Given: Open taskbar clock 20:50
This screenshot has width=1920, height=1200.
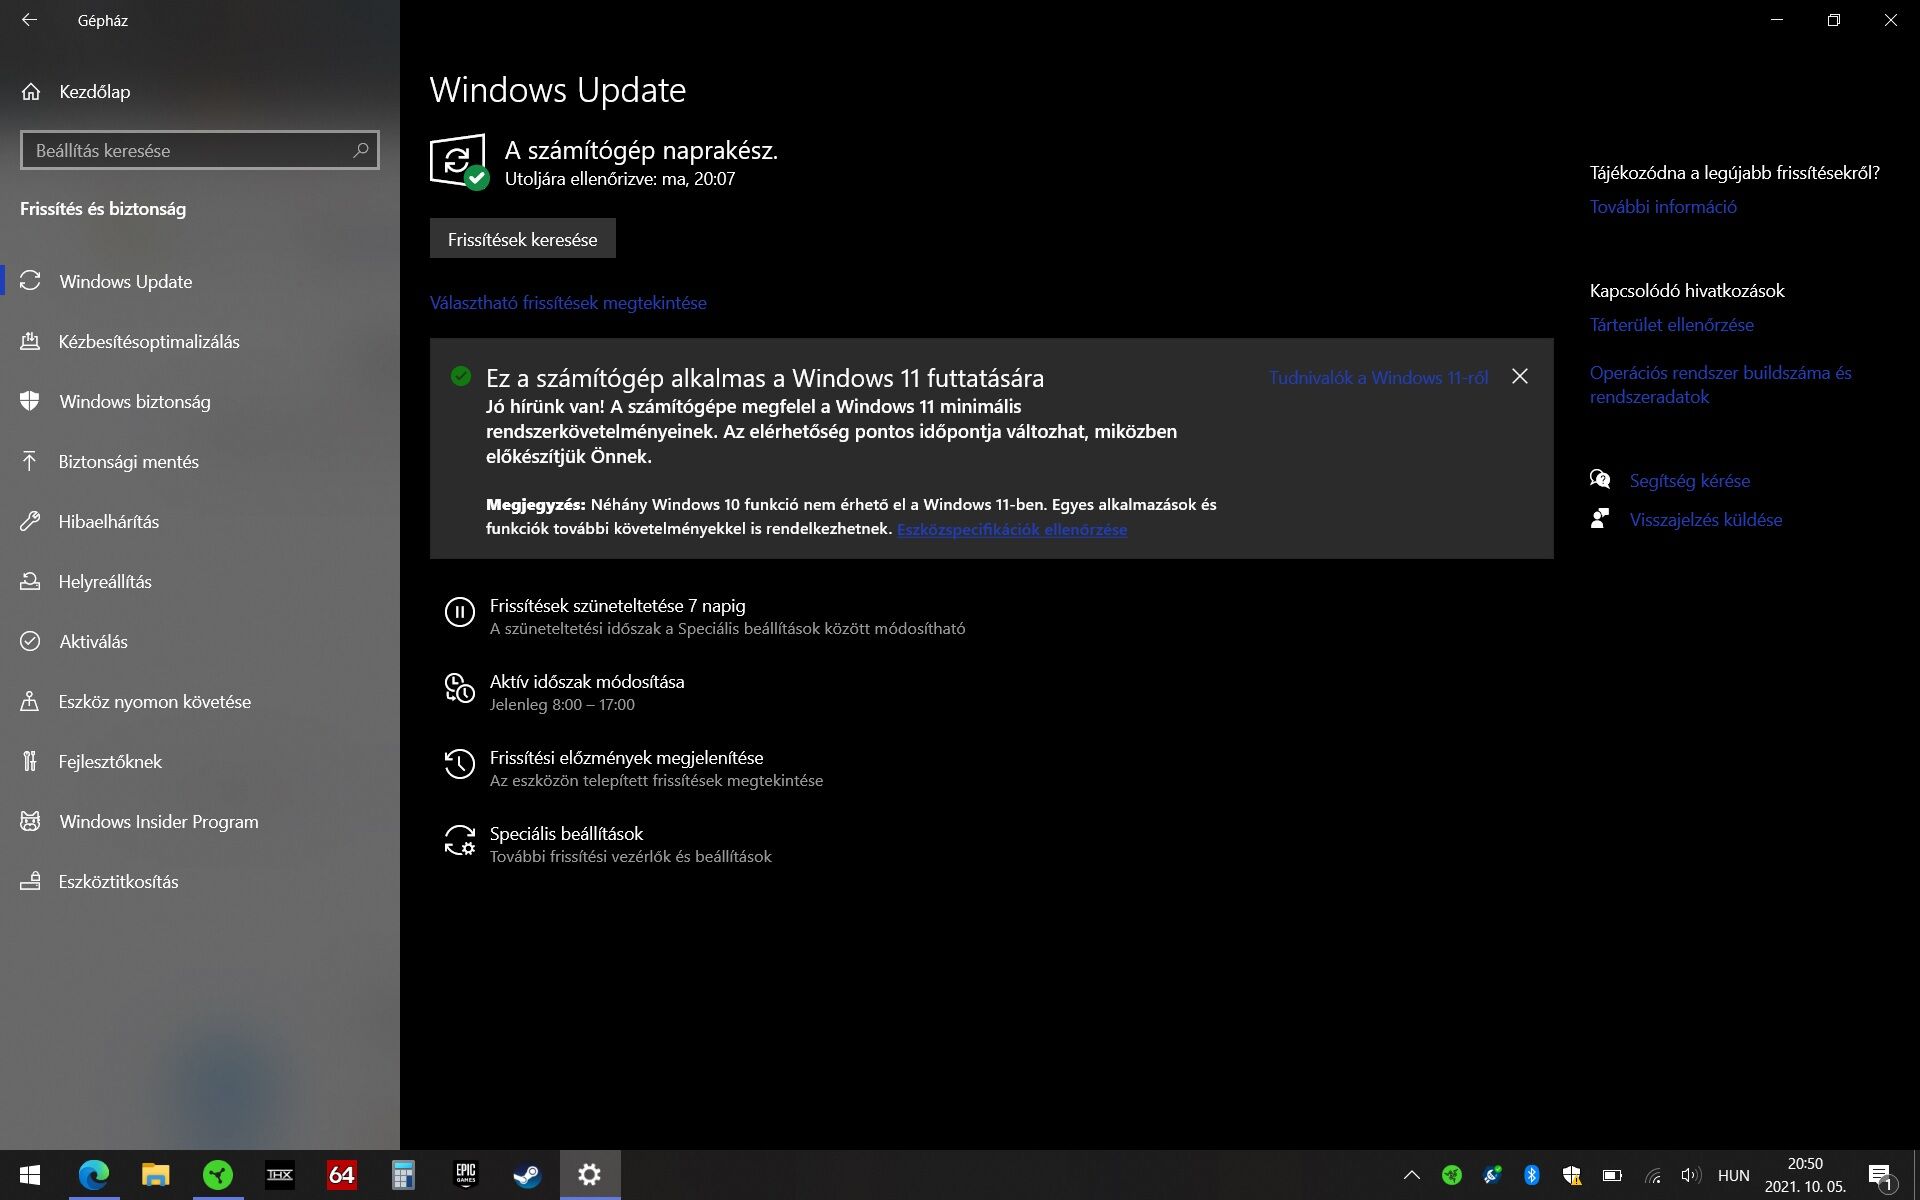Looking at the screenshot, I should click(x=1805, y=1175).
